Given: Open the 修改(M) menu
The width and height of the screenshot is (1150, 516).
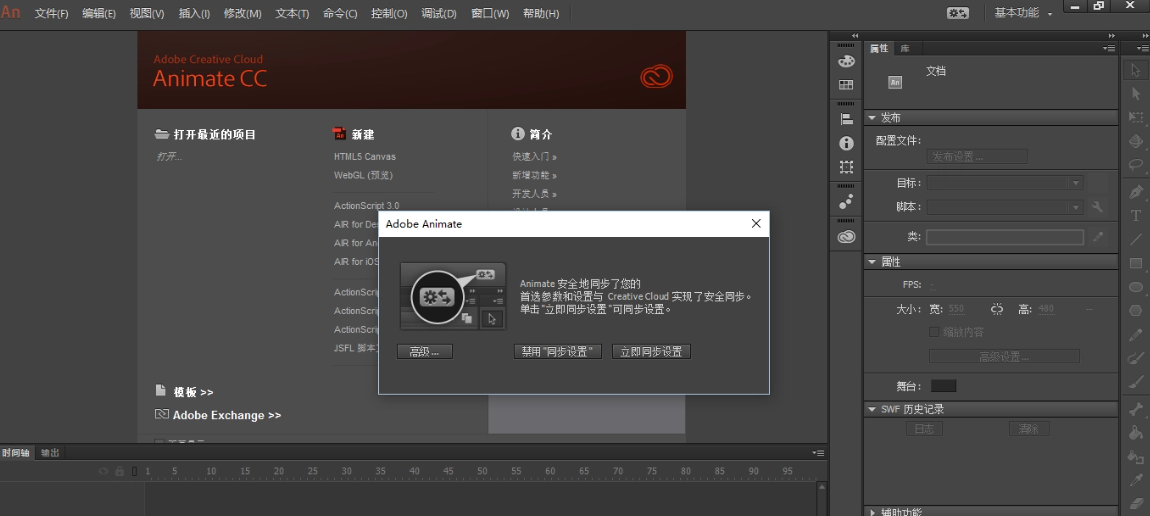Looking at the screenshot, I should (242, 13).
